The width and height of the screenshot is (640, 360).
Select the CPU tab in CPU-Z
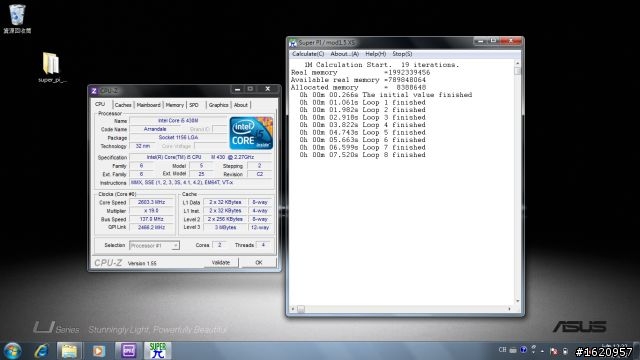(x=100, y=104)
